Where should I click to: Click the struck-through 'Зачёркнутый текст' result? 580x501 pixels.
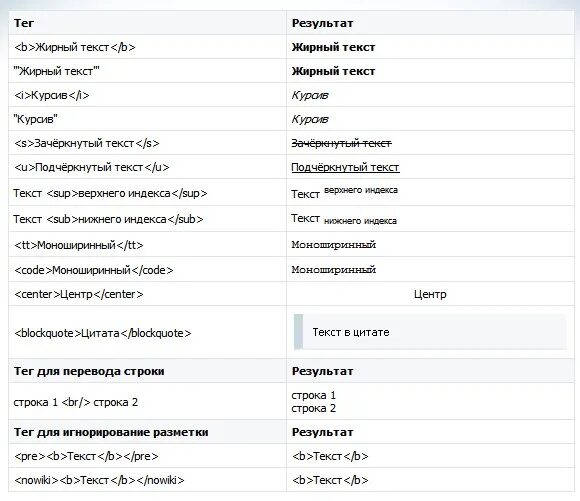click(341, 143)
